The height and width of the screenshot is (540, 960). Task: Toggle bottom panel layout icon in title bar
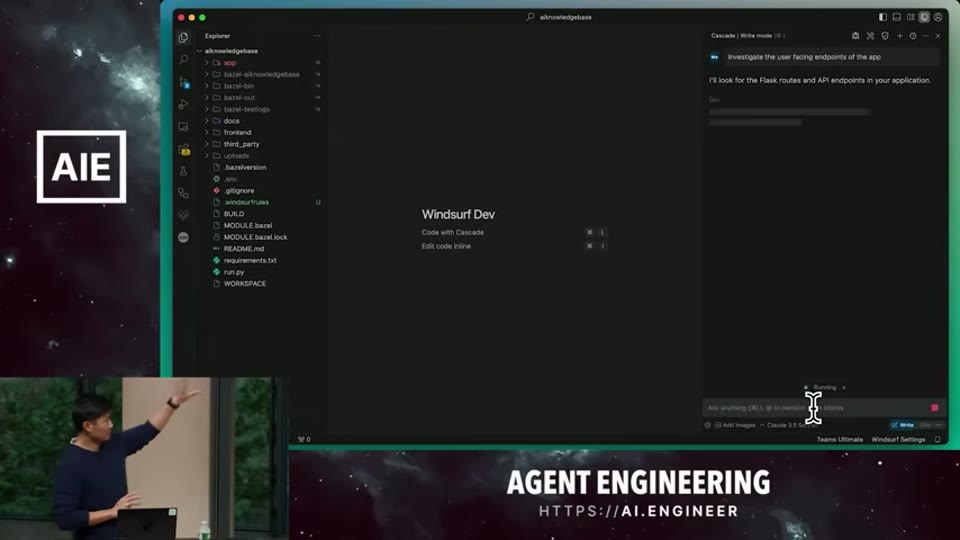896,17
